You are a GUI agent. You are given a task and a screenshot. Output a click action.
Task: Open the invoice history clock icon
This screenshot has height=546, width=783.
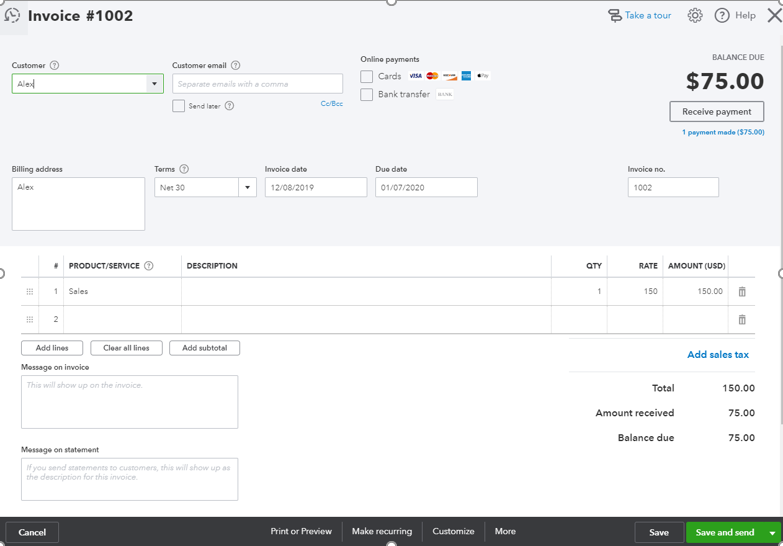click(13, 16)
